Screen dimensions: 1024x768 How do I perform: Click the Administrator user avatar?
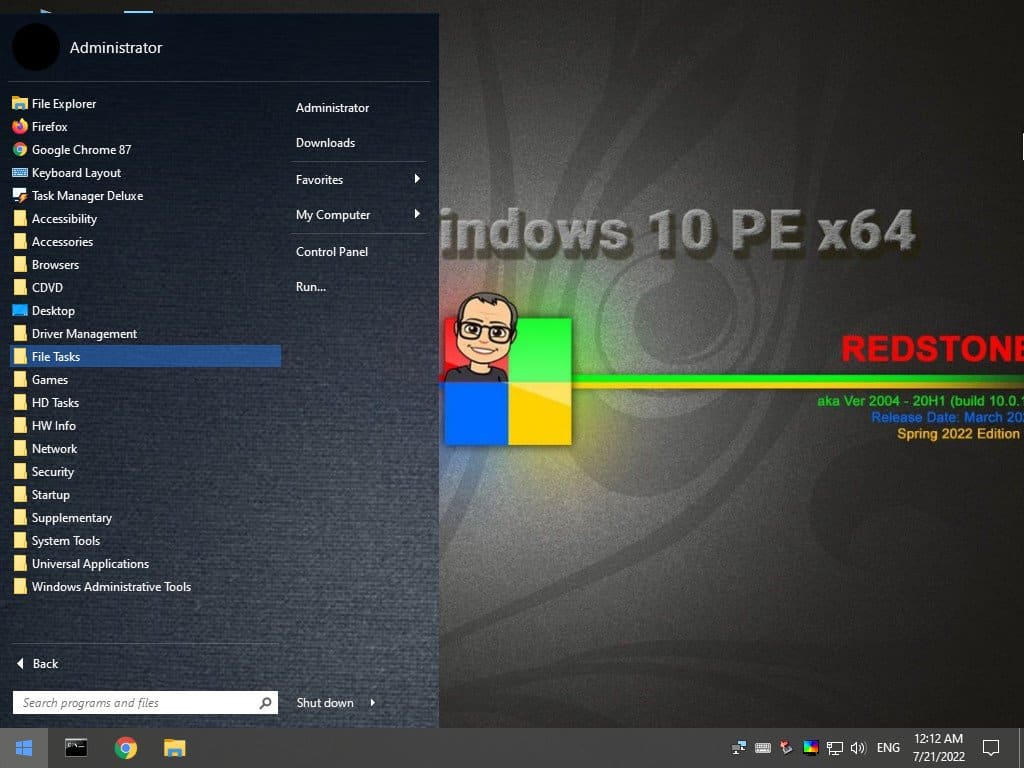[x=36, y=47]
